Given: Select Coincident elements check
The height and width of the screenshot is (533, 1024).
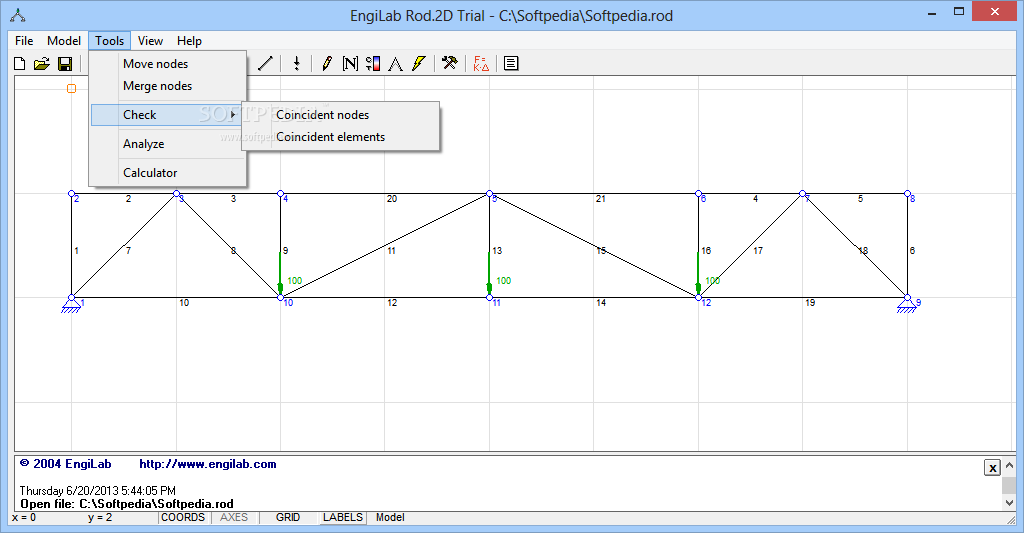Looking at the screenshot, I should [x=340, y=137].
